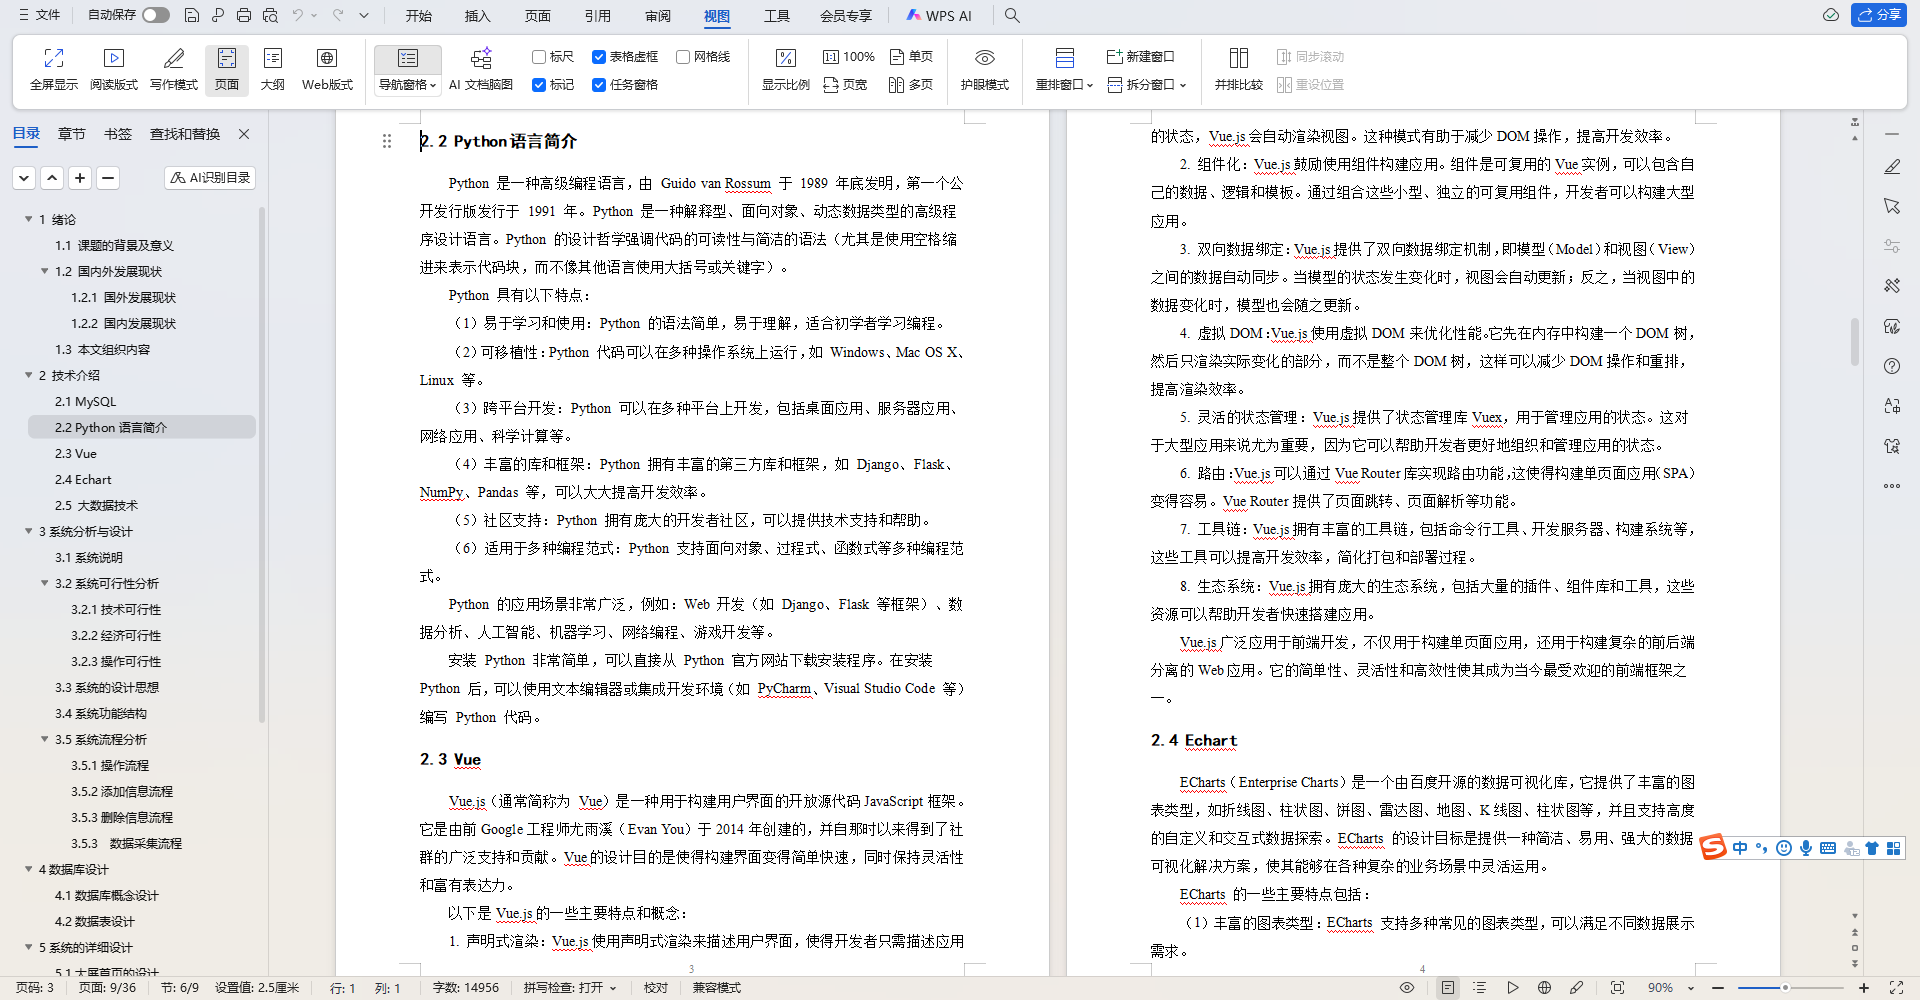Close the navigation pane with X

244,134
